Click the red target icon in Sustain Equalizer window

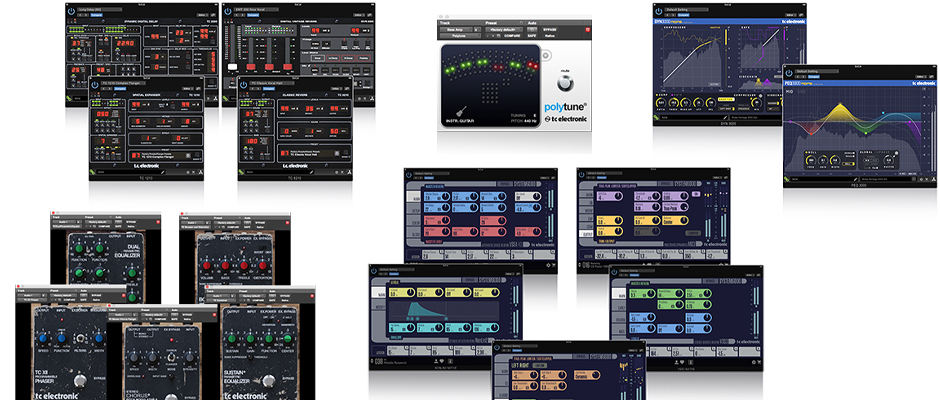312,296
